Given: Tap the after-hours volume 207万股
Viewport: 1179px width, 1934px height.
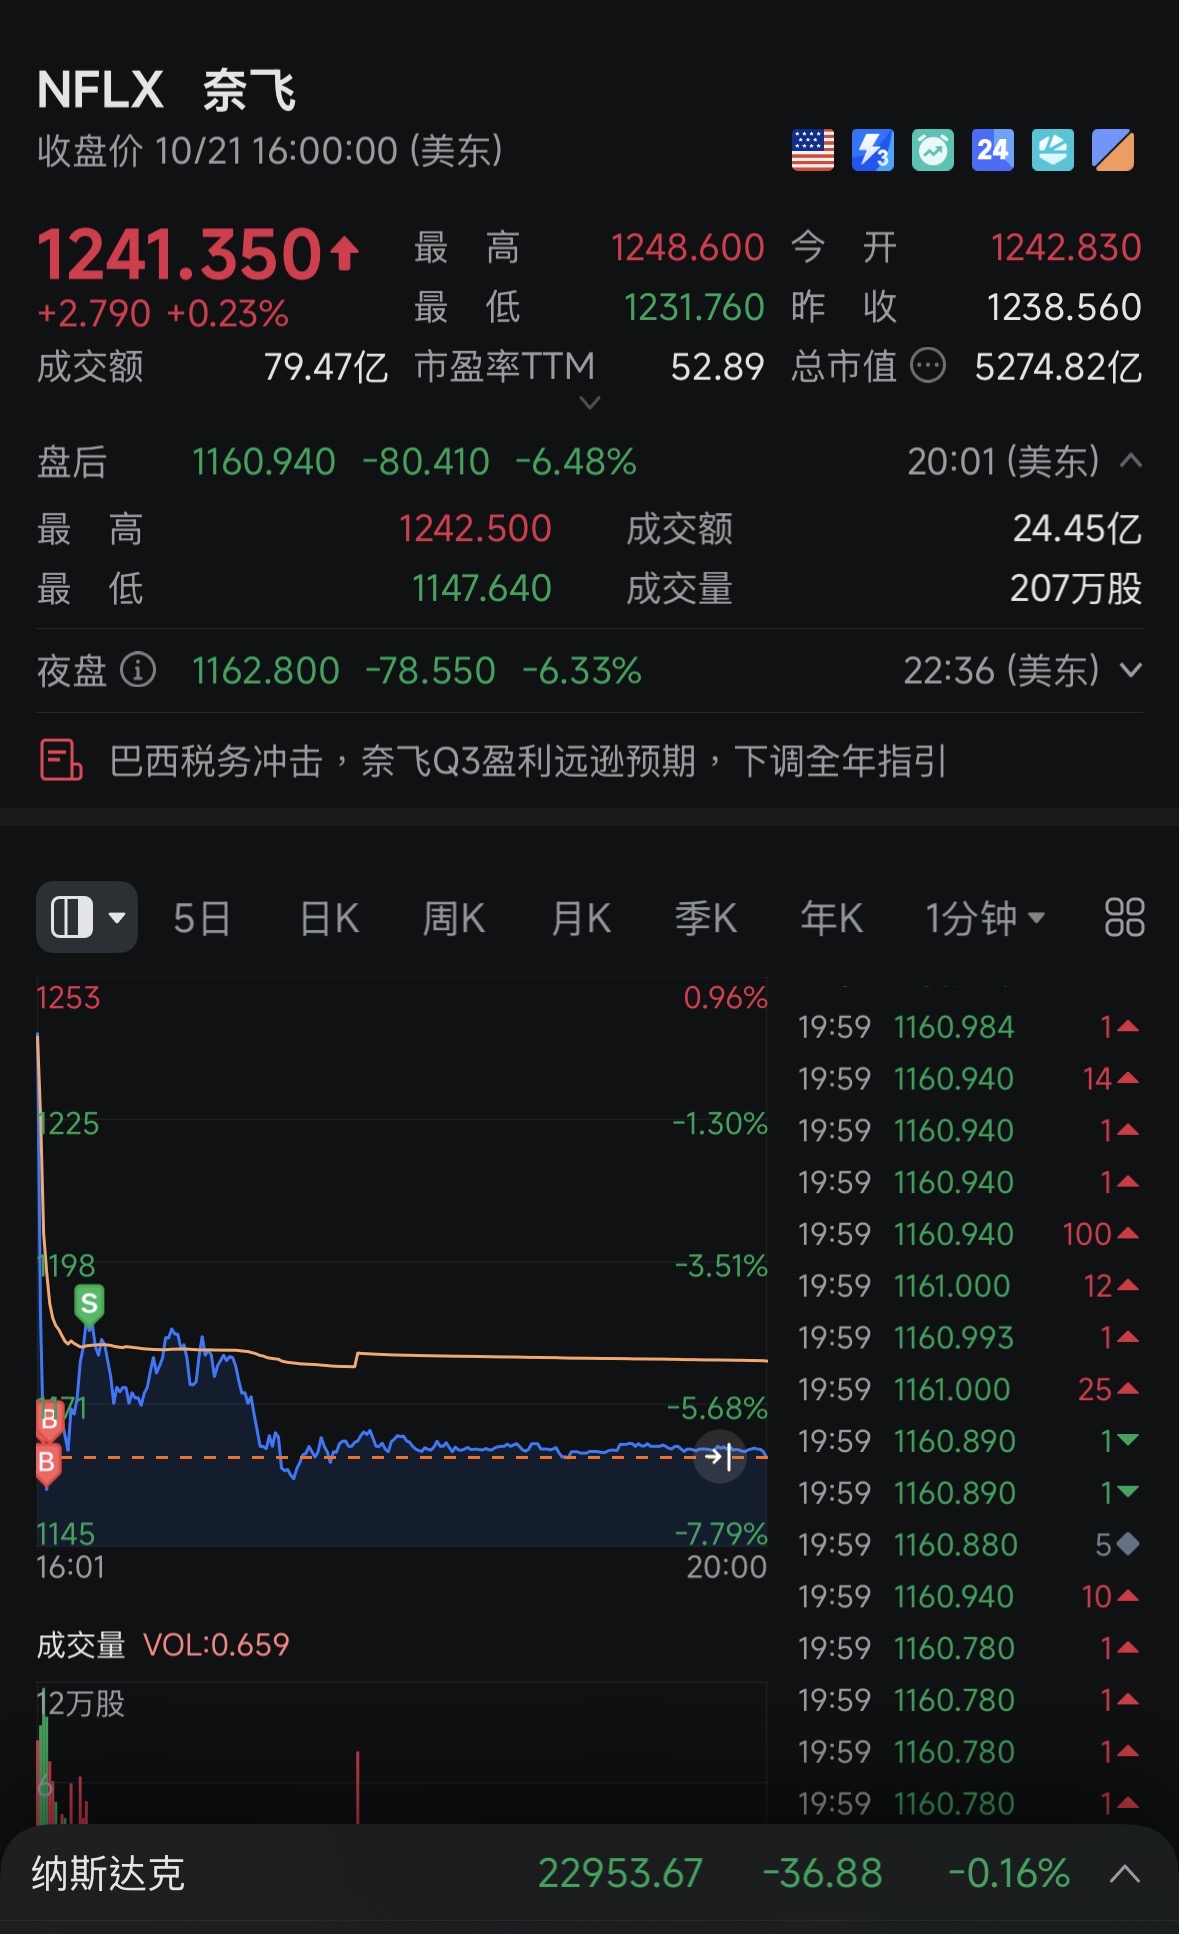Looking at the screenshot, I should click(x=1076, y=588).
